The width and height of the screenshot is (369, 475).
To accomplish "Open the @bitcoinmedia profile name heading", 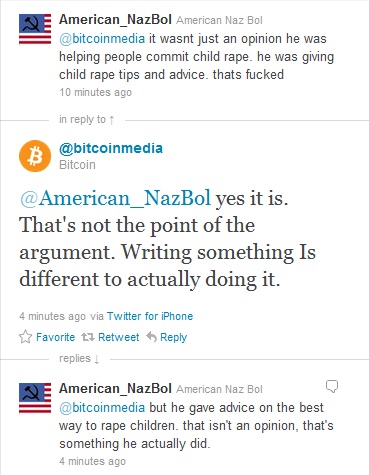I will pos(111,148).
